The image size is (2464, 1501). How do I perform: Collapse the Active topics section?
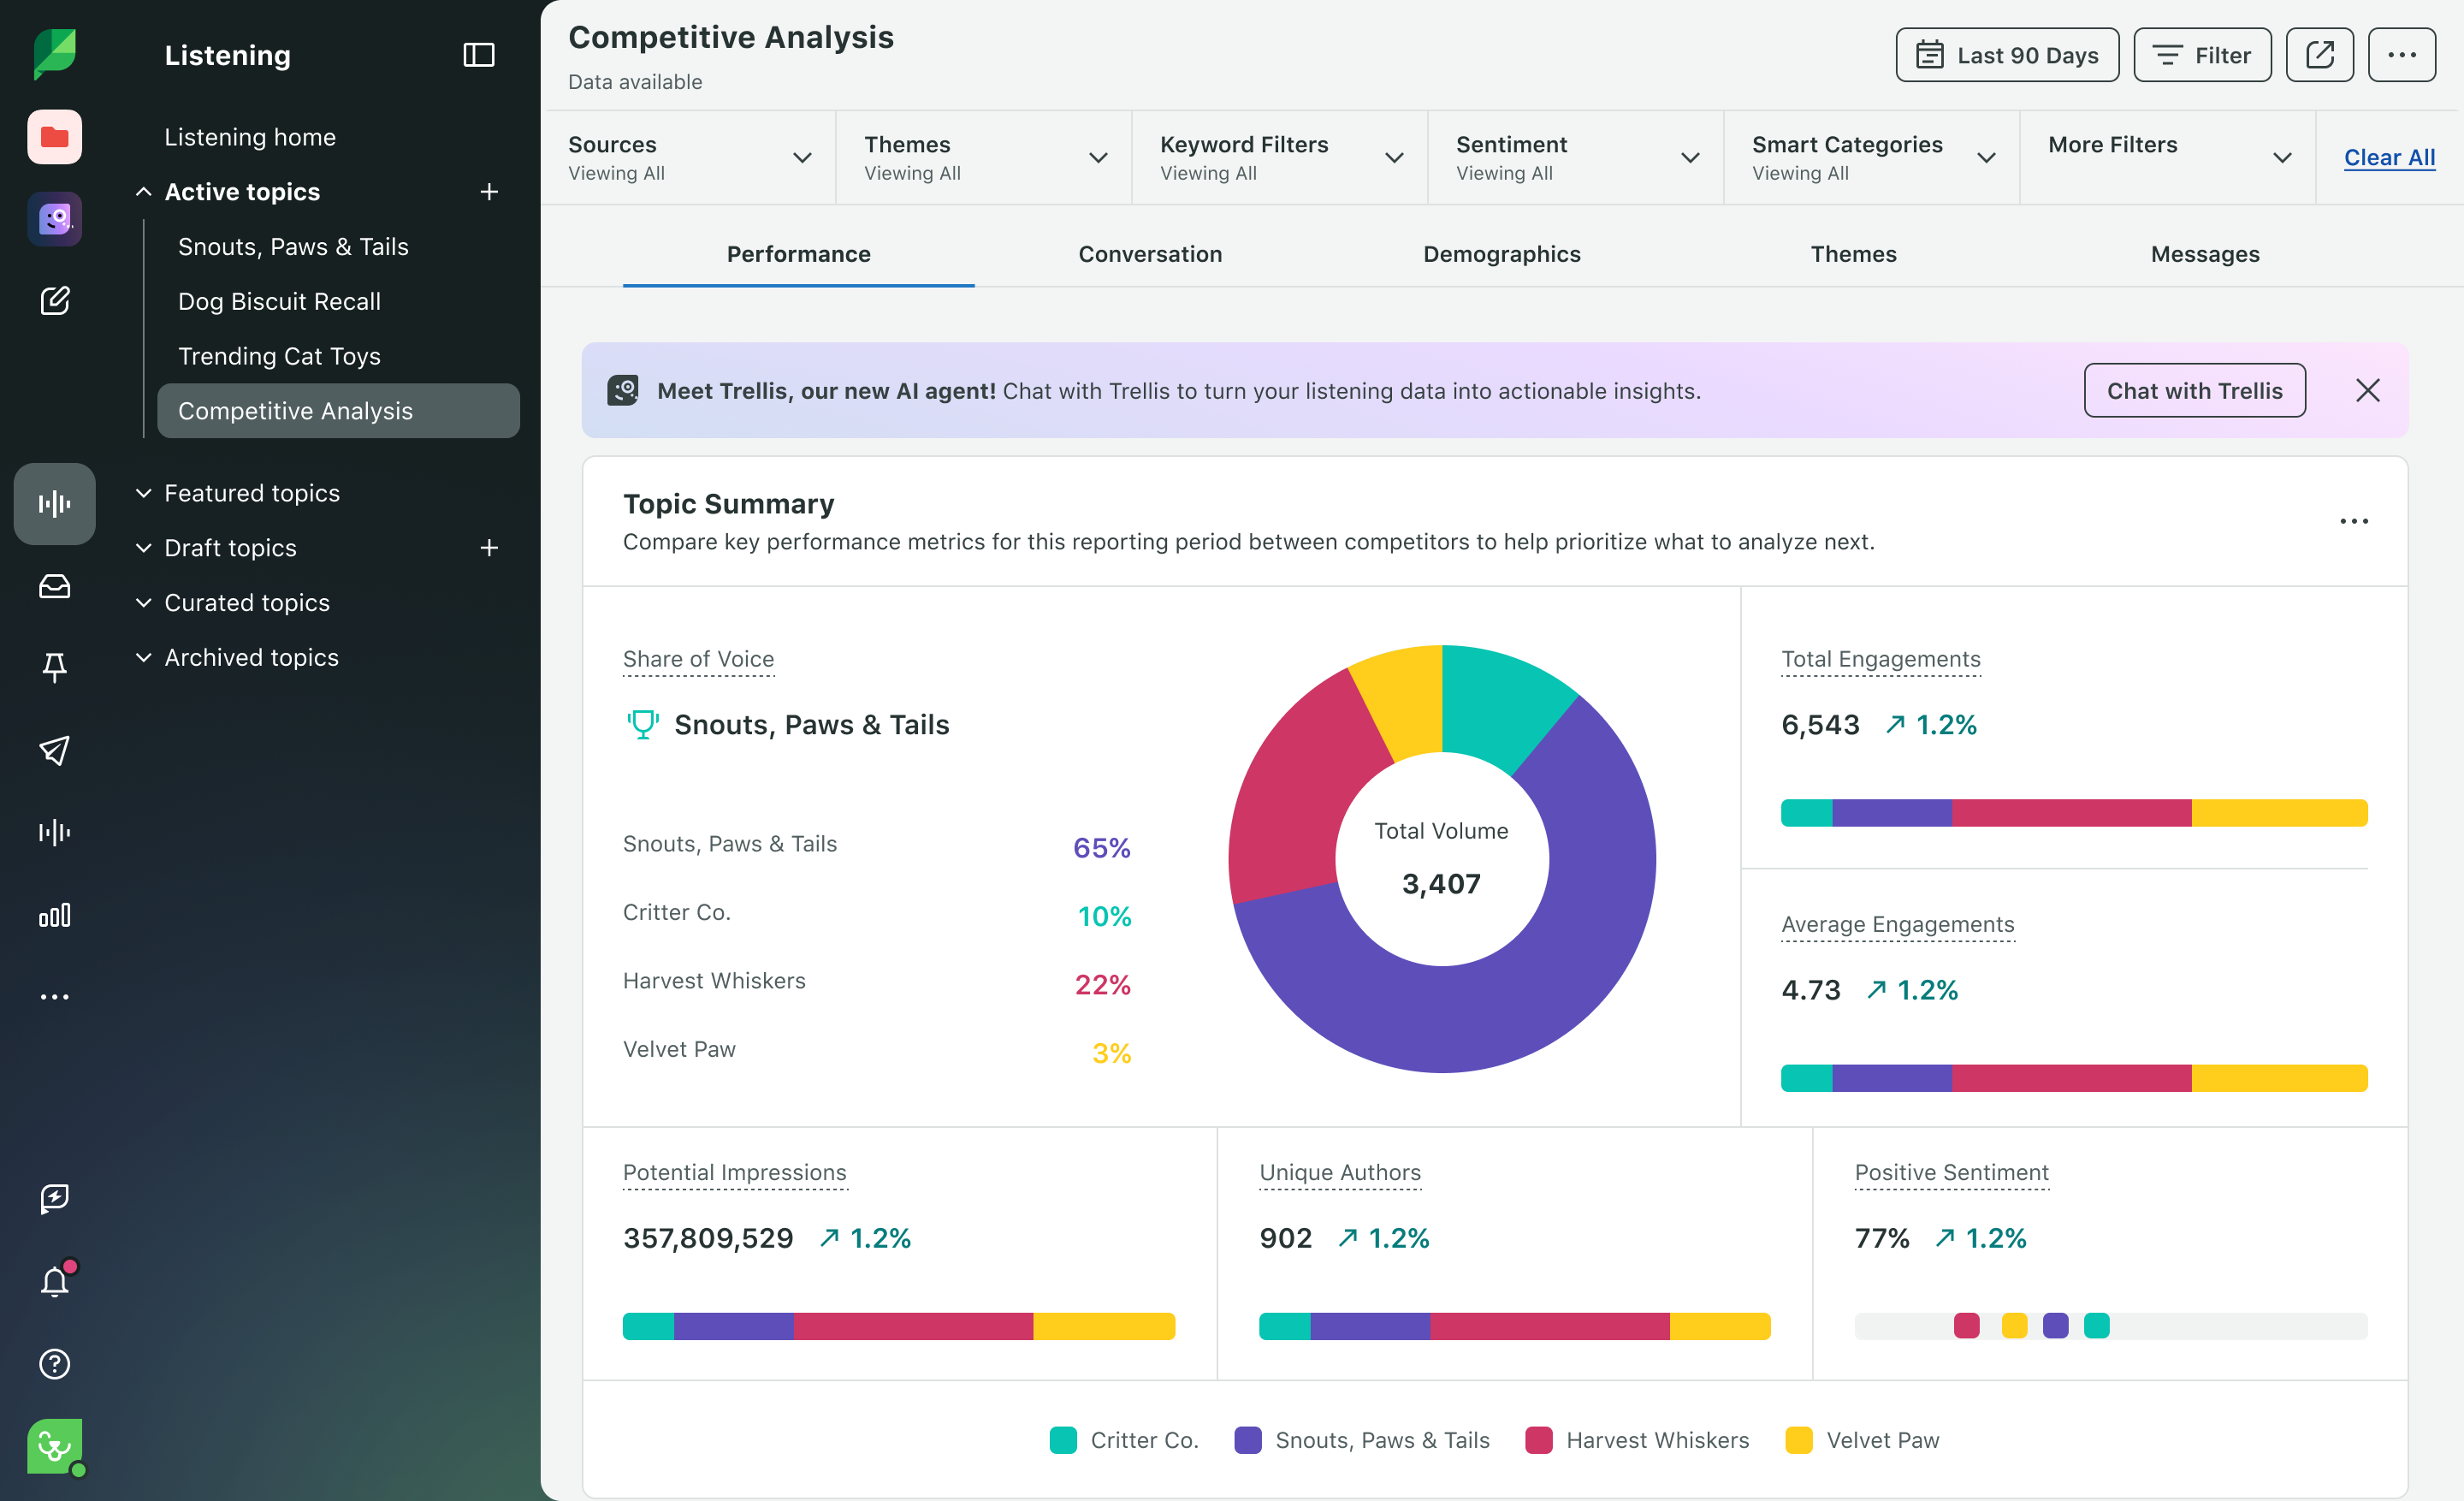click(x=143, y=191)
